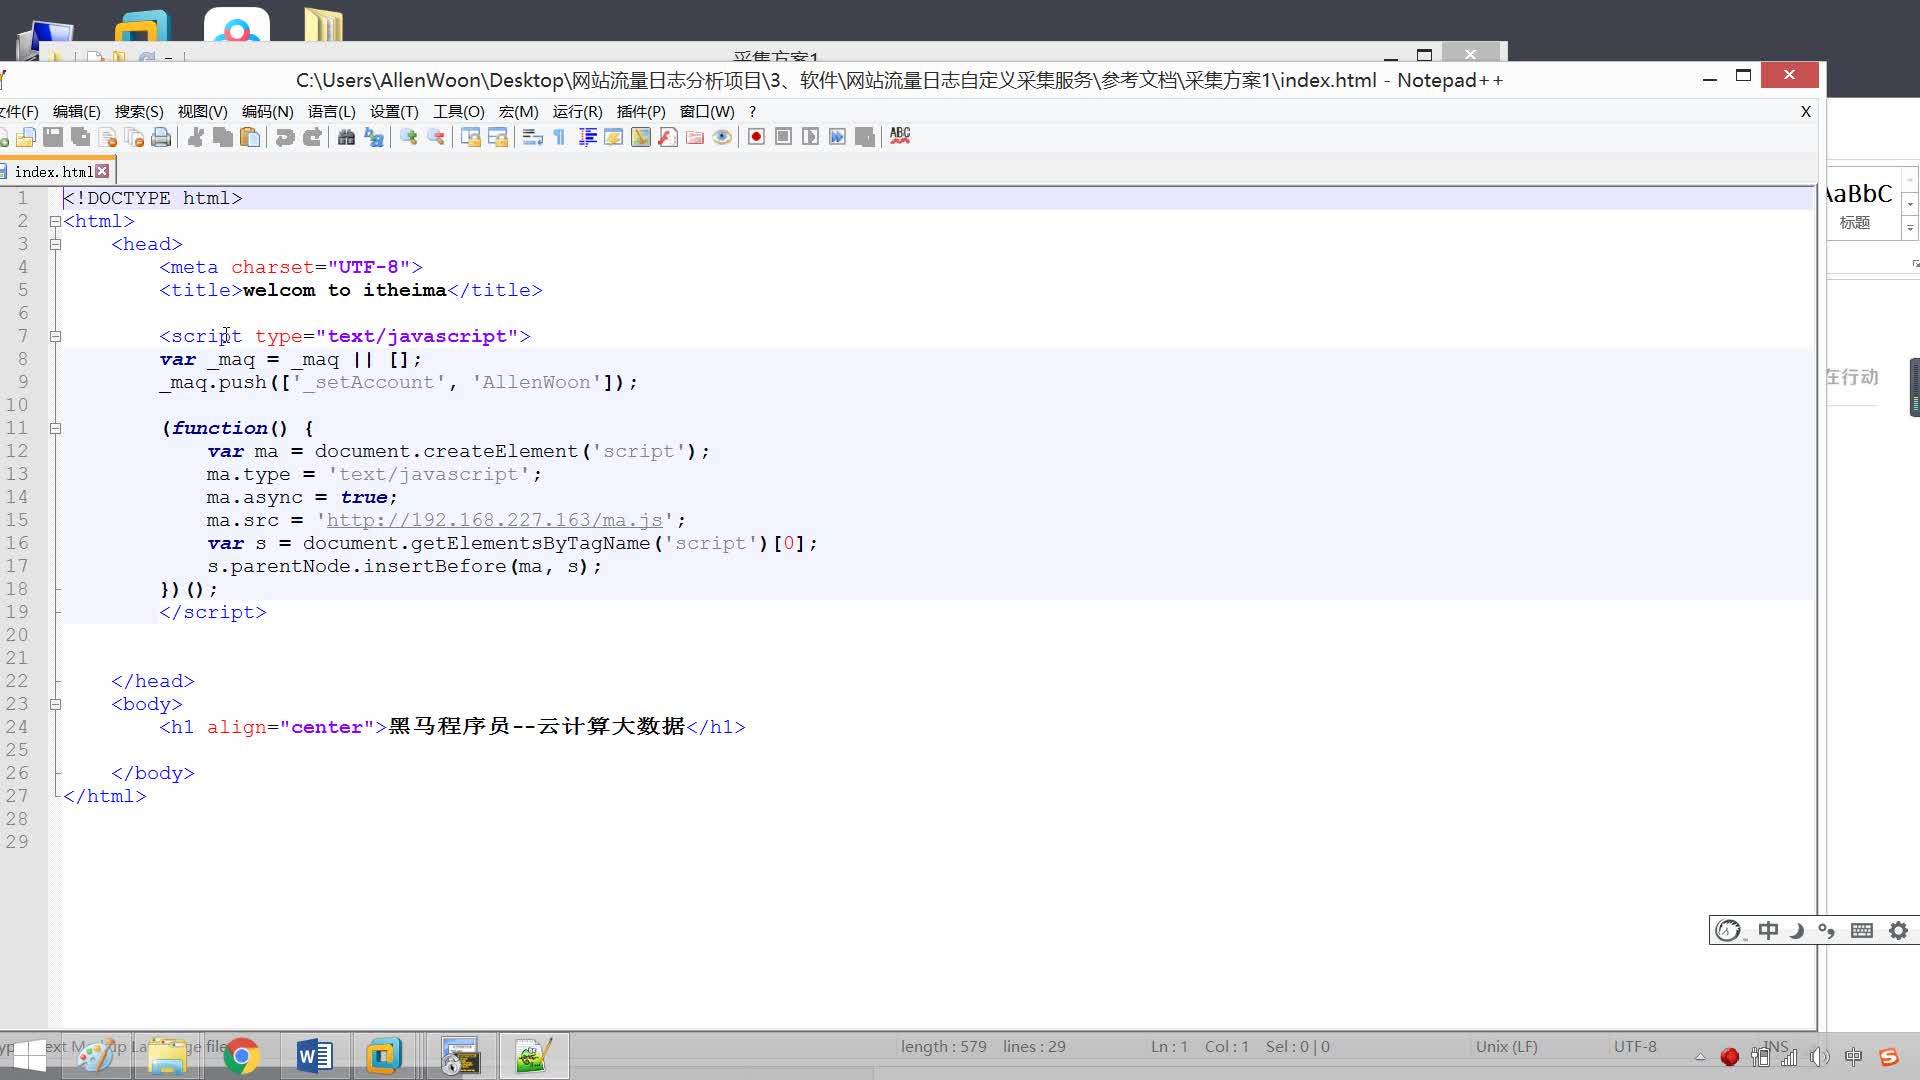Toggle word wrap in toolbar
The height and width of the screenshot is (1080, 1920).
coord(532,137)
